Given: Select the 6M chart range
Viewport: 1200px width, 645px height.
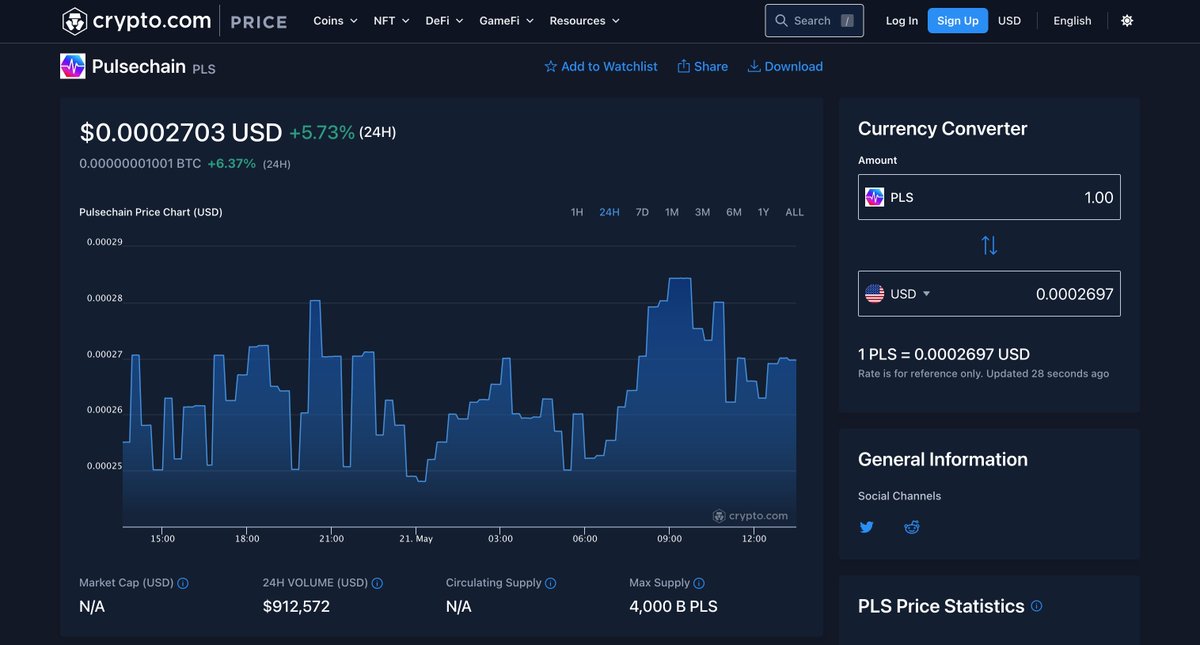Looking at the screenshot, I should point(734,212).
